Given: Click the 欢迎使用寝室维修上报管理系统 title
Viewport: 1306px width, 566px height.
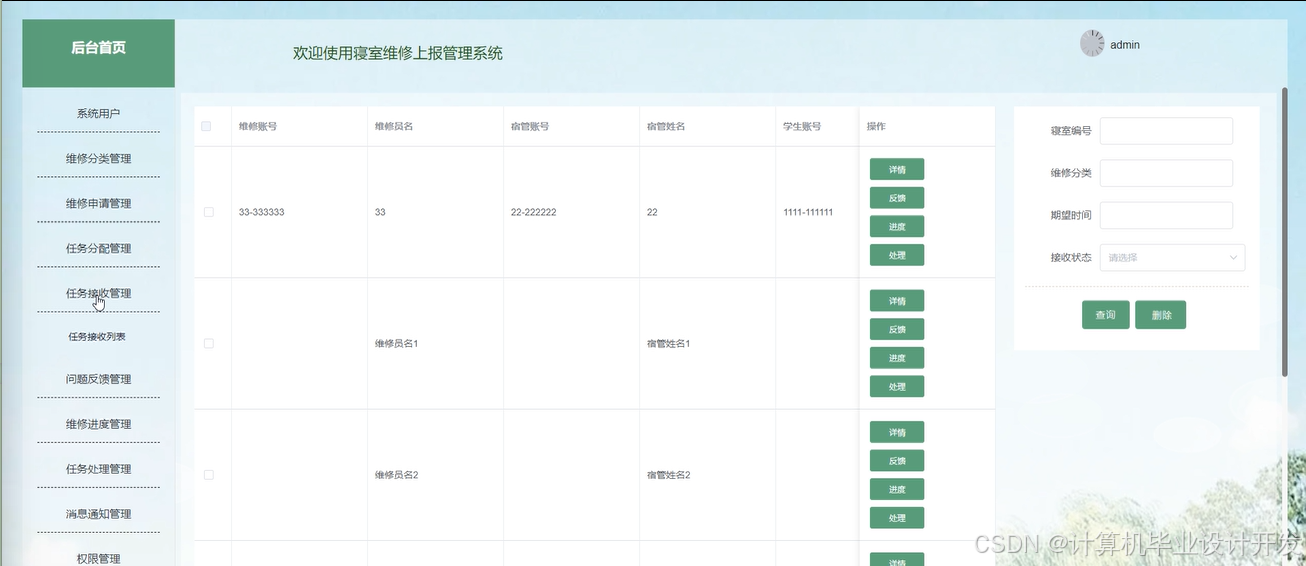Looking at the screenshot, I should (x=398, y=54).
